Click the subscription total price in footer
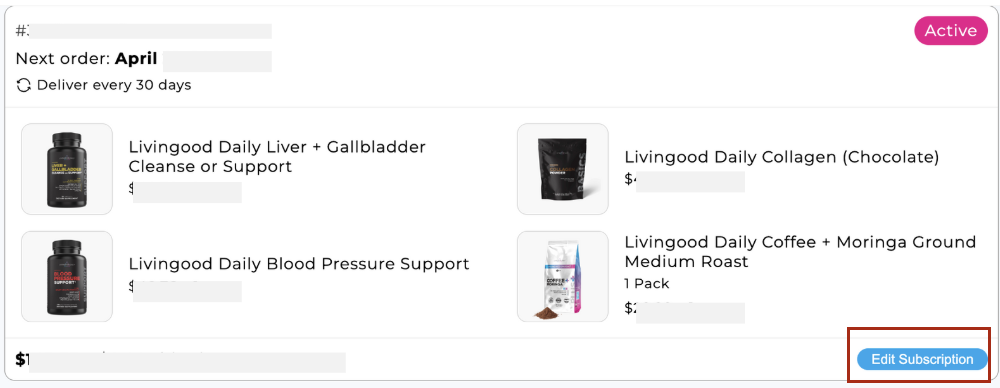1000x388 pixels. (180, 361)
